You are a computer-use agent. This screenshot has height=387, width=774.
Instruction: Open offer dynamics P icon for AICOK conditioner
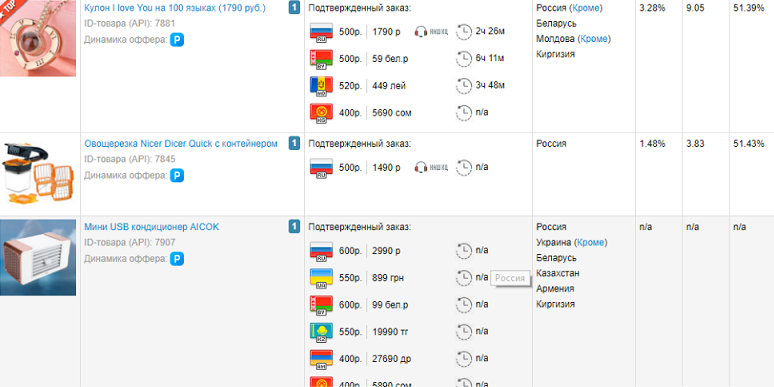pos(177,259)
